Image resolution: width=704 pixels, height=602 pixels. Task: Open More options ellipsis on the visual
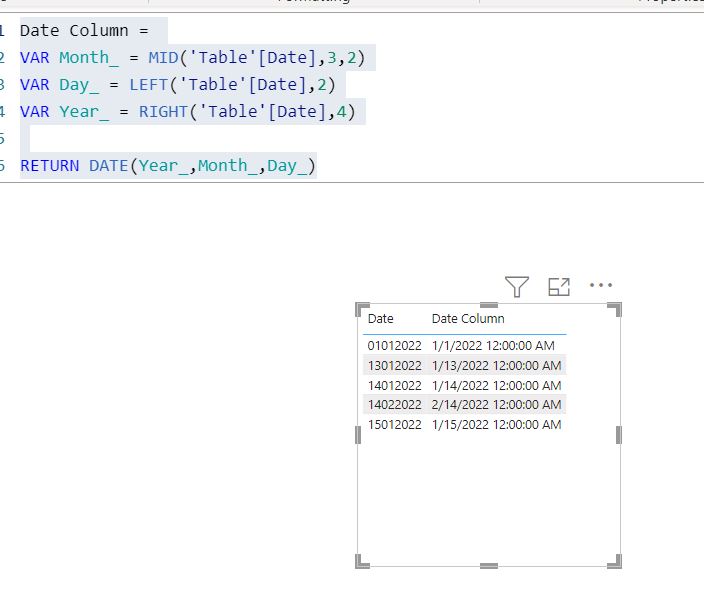[601, 285]
